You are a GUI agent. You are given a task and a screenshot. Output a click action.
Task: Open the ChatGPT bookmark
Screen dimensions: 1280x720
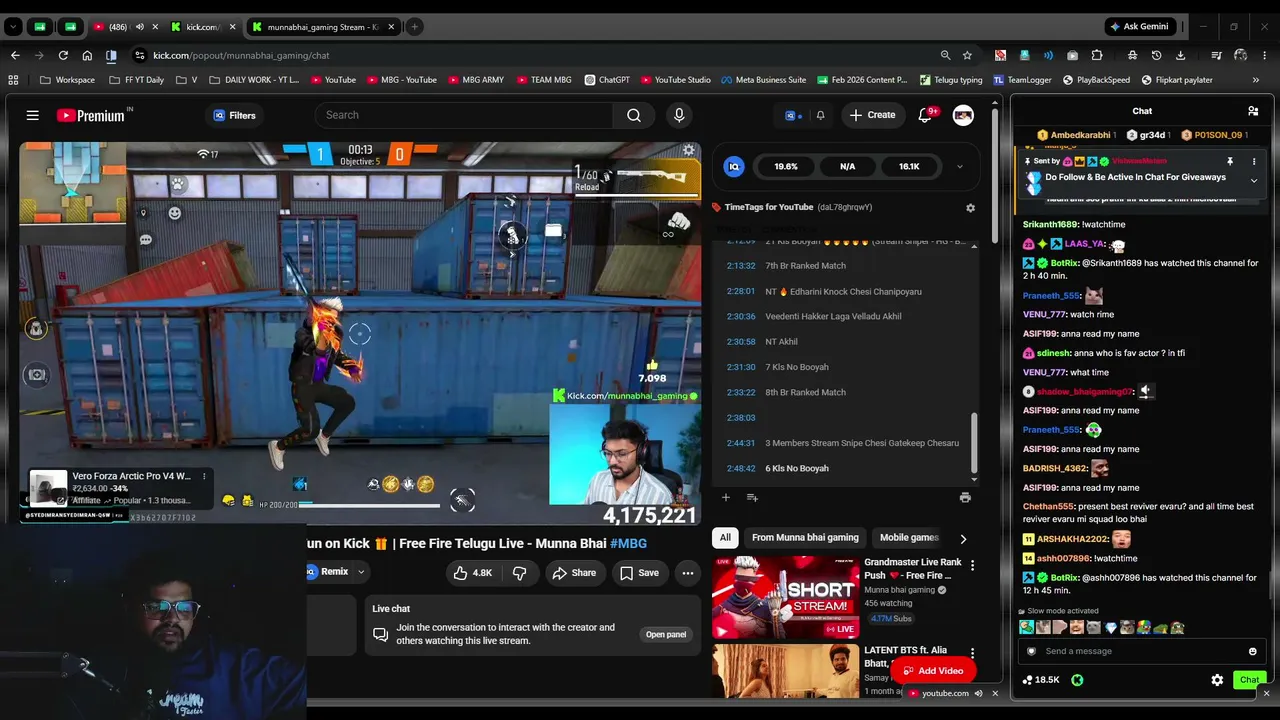[605, 80]
